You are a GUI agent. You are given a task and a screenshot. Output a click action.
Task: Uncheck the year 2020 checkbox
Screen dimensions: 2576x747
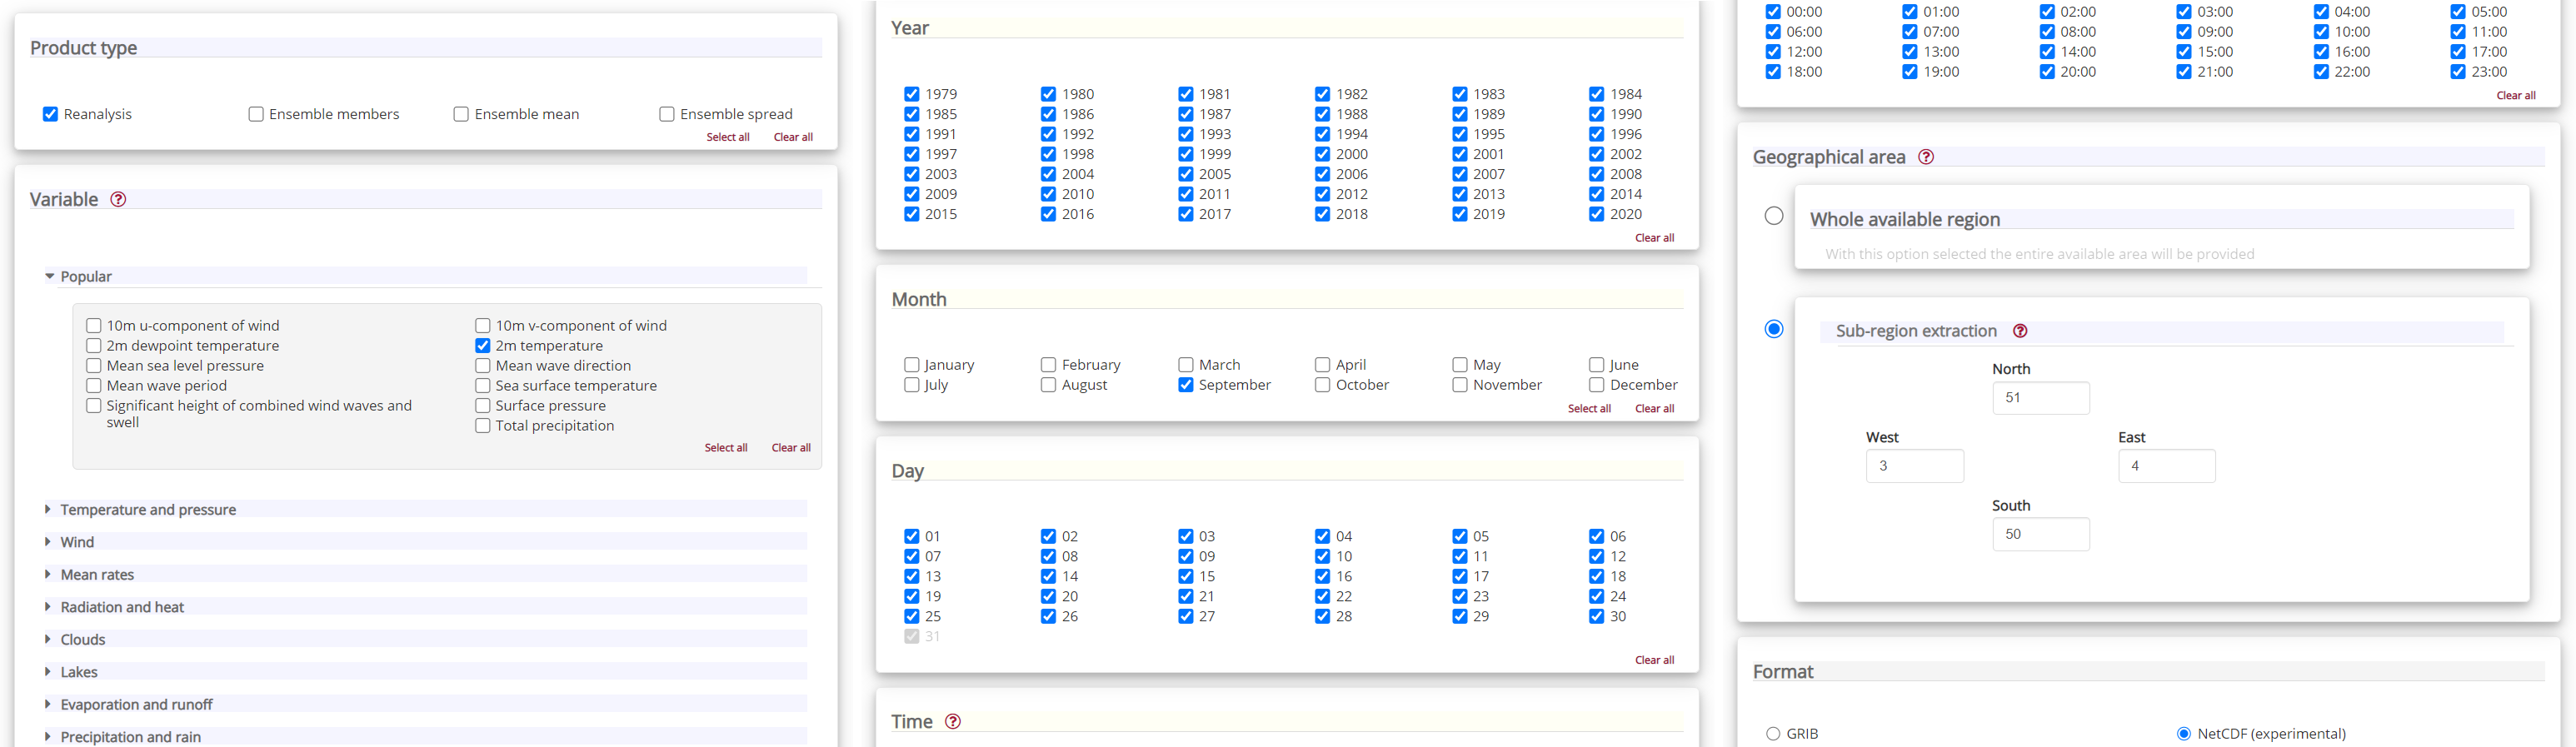[x=1597, y=214]
